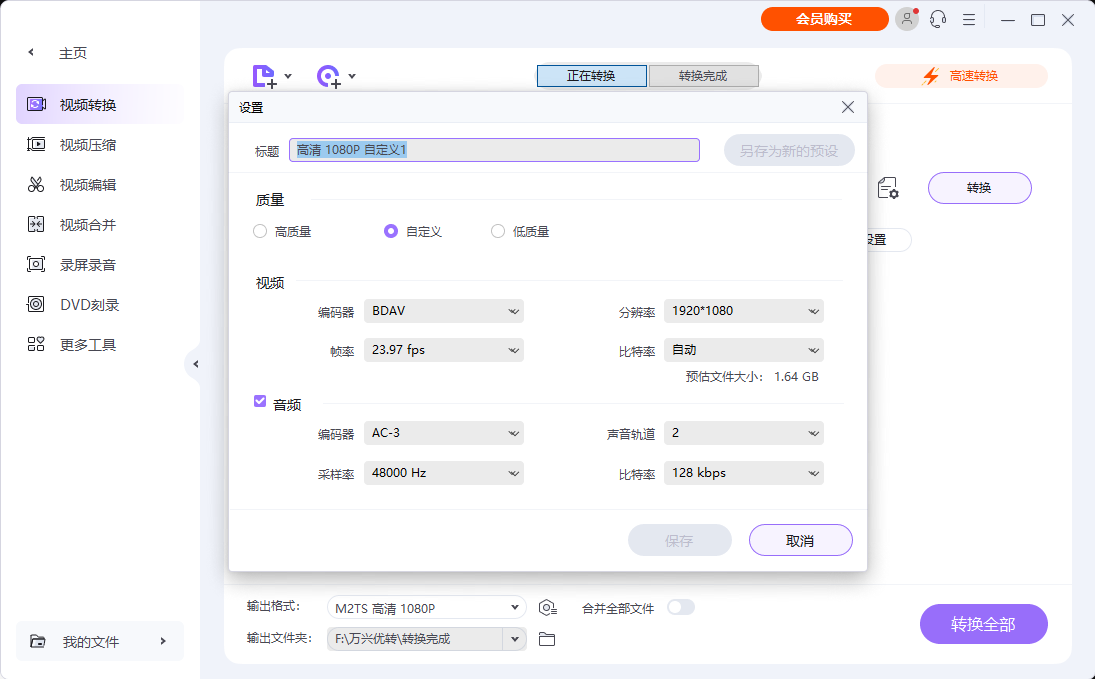
Task: Uncheck the 音频 checkbox
Action: coord(259,402)
